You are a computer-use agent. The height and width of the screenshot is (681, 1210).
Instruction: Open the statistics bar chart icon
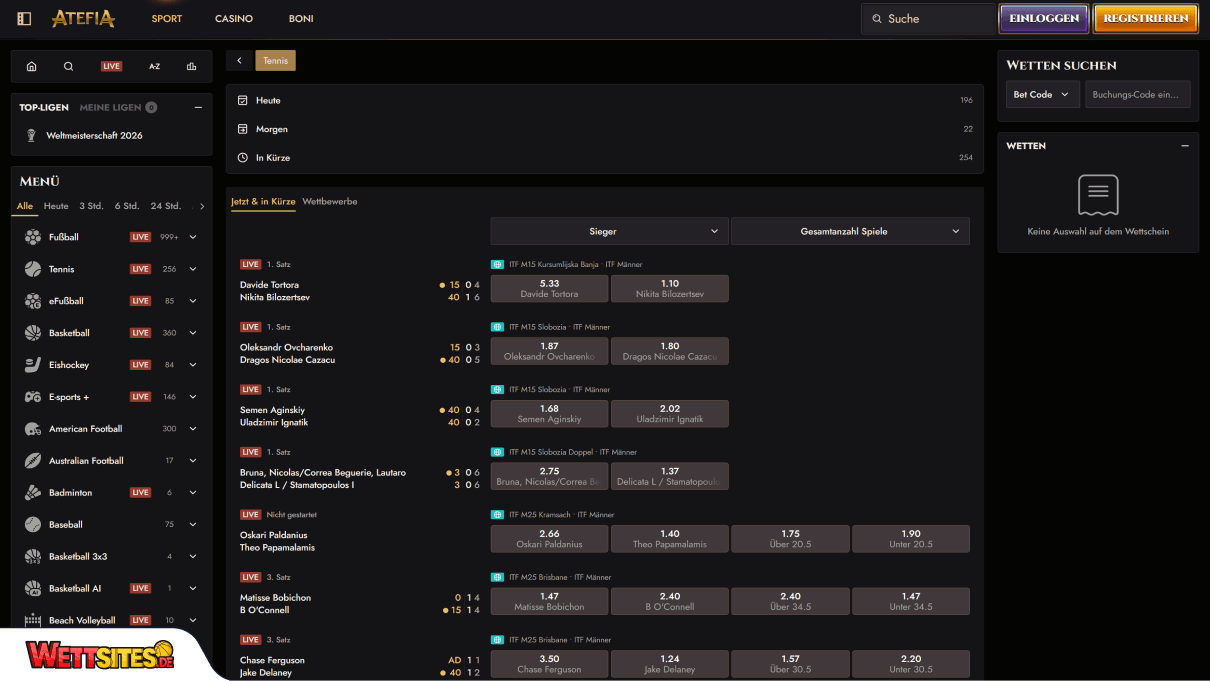[191, 67]
